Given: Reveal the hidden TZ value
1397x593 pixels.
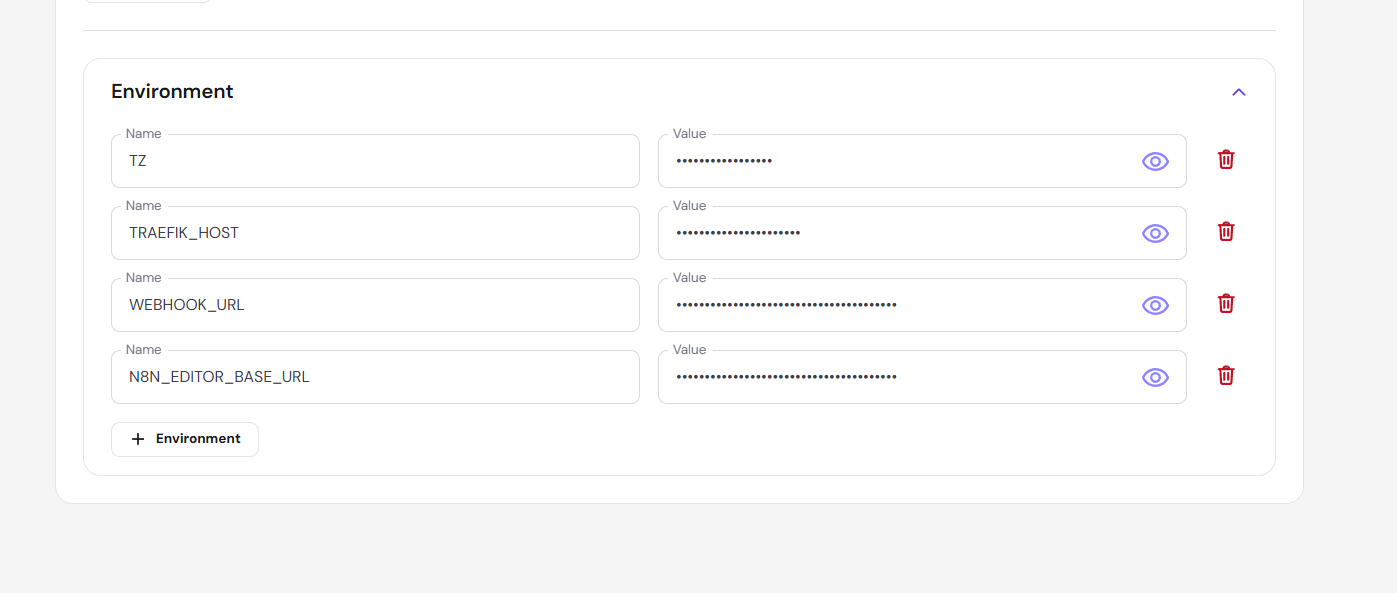Looking at the screenshot, I should 1155,161.
